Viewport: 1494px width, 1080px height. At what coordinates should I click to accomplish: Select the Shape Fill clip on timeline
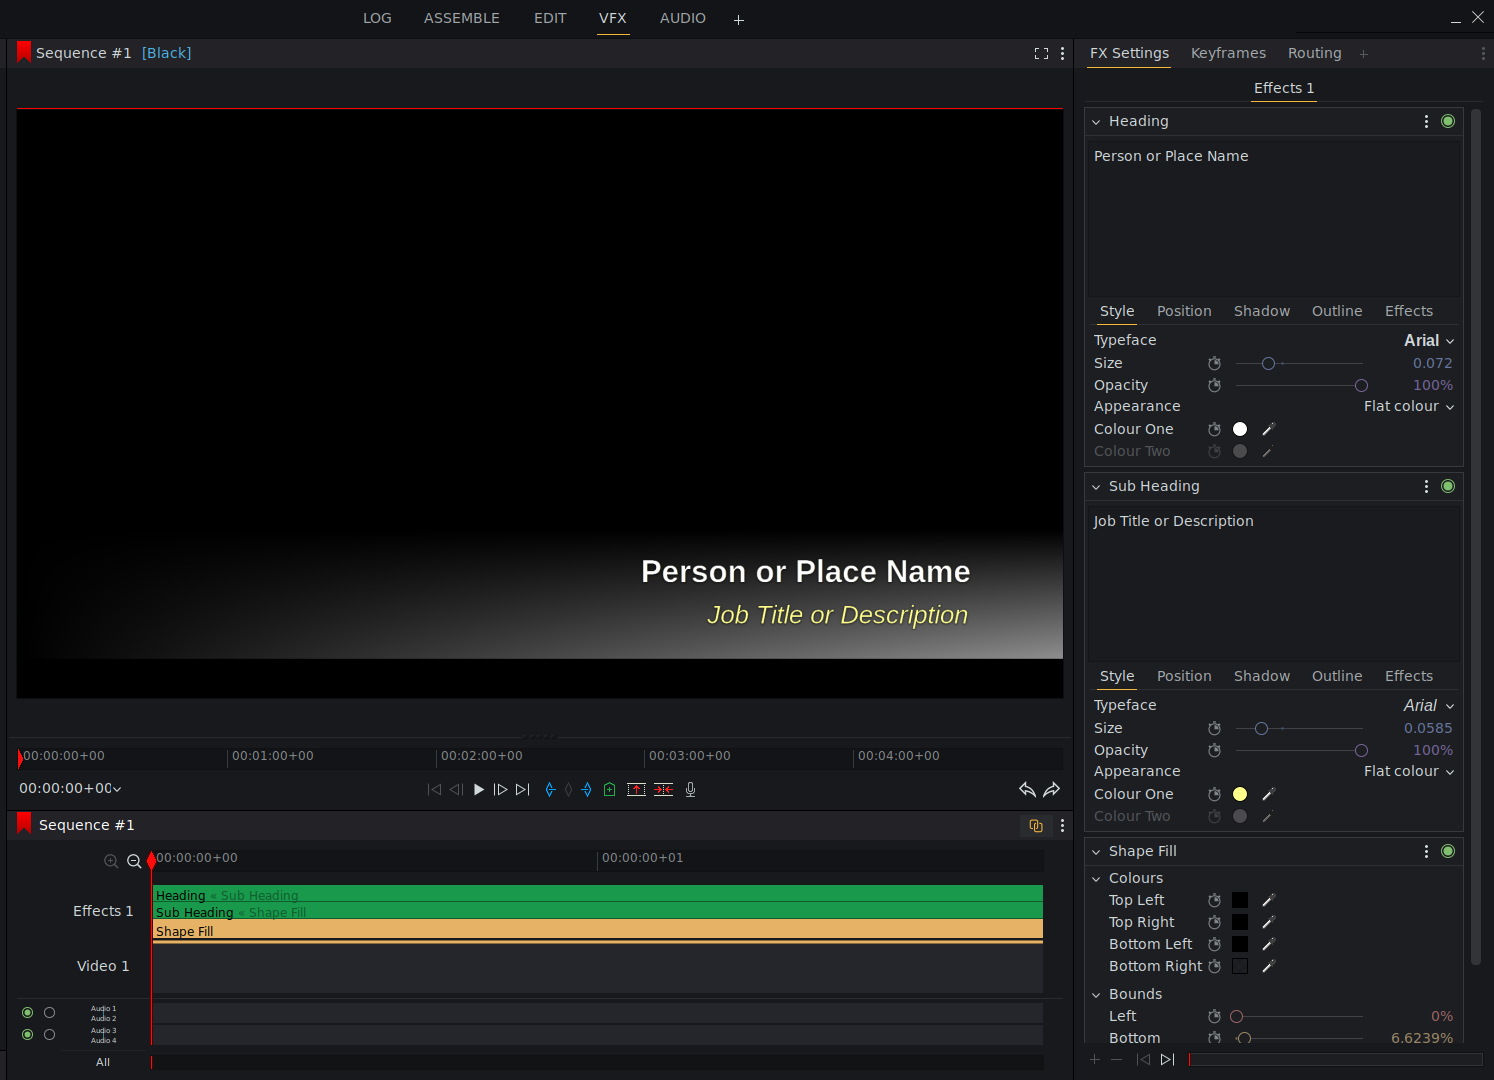coord(597,931)
